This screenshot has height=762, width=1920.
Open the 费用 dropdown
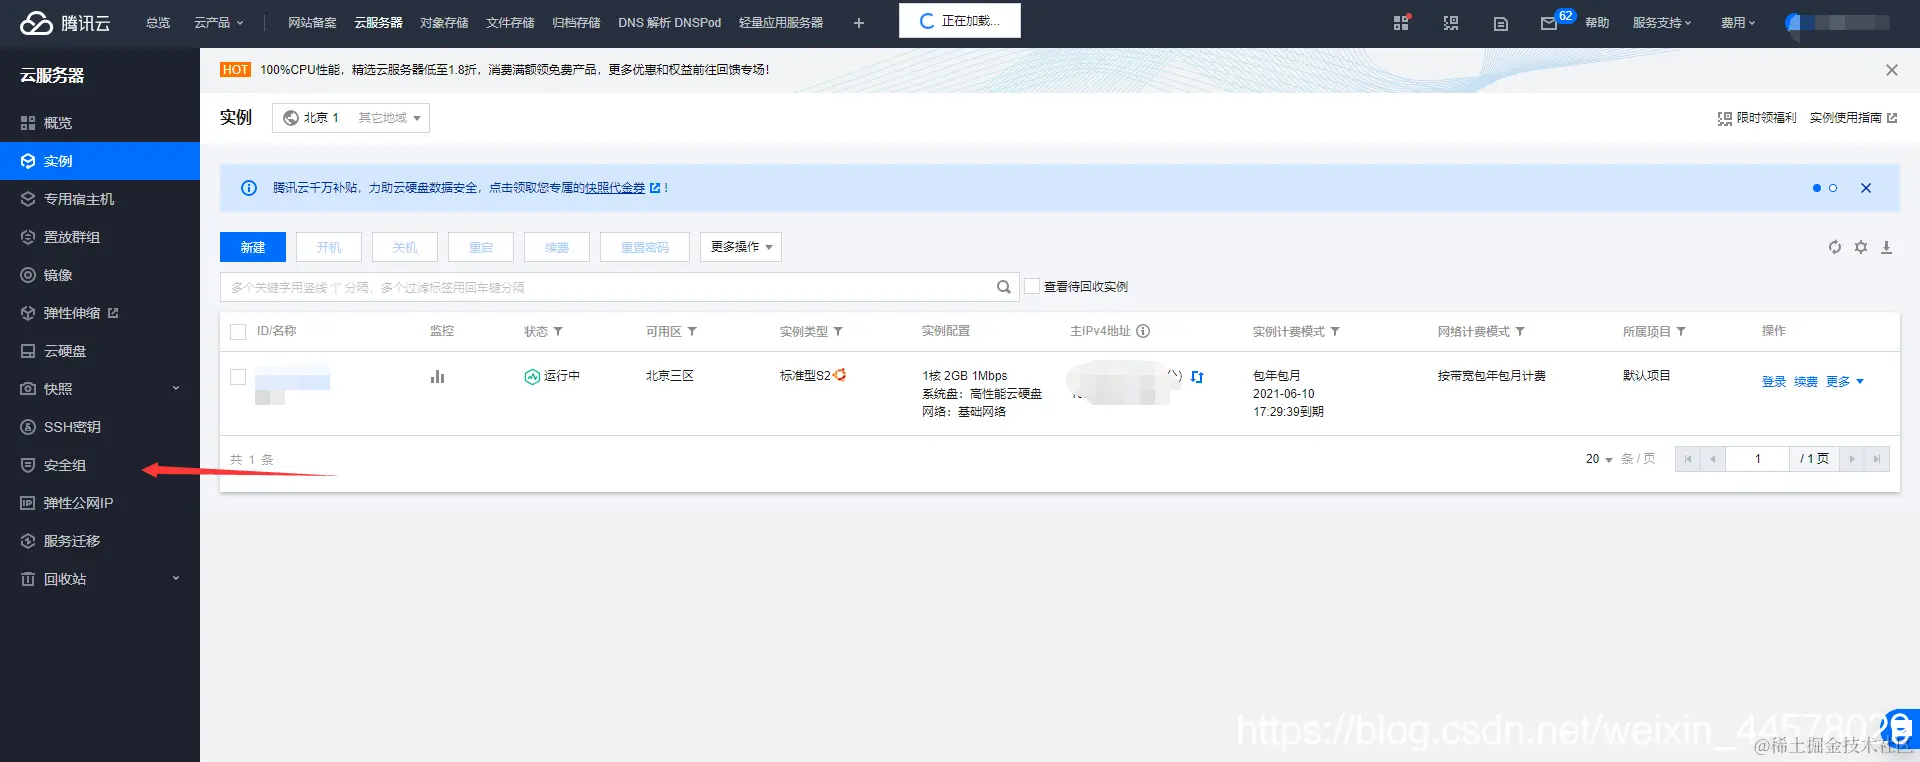[x=1738, y=23]
